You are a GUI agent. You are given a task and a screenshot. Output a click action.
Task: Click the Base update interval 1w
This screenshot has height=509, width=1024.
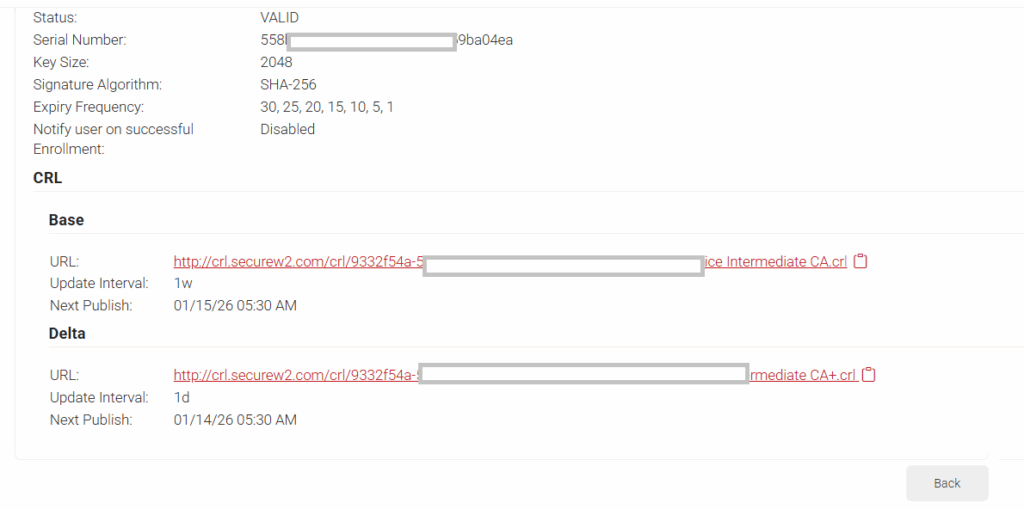(x=183, y=283)
